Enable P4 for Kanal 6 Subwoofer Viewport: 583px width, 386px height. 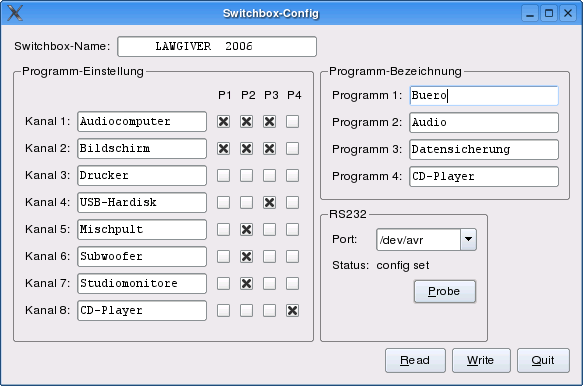(293, 257)
